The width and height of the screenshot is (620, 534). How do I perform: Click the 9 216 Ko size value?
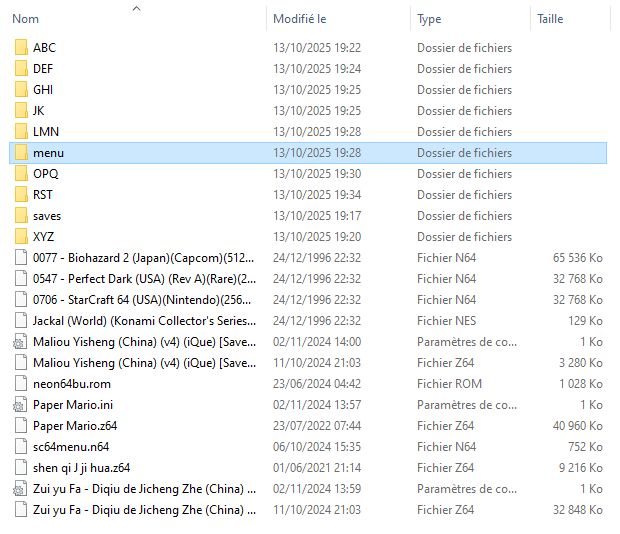(x=580, y=468)
